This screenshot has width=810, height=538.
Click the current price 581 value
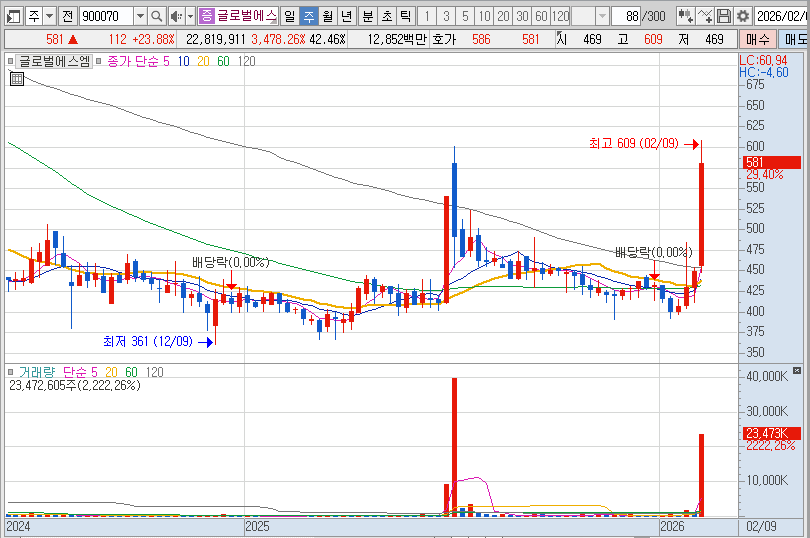(54, 39)
